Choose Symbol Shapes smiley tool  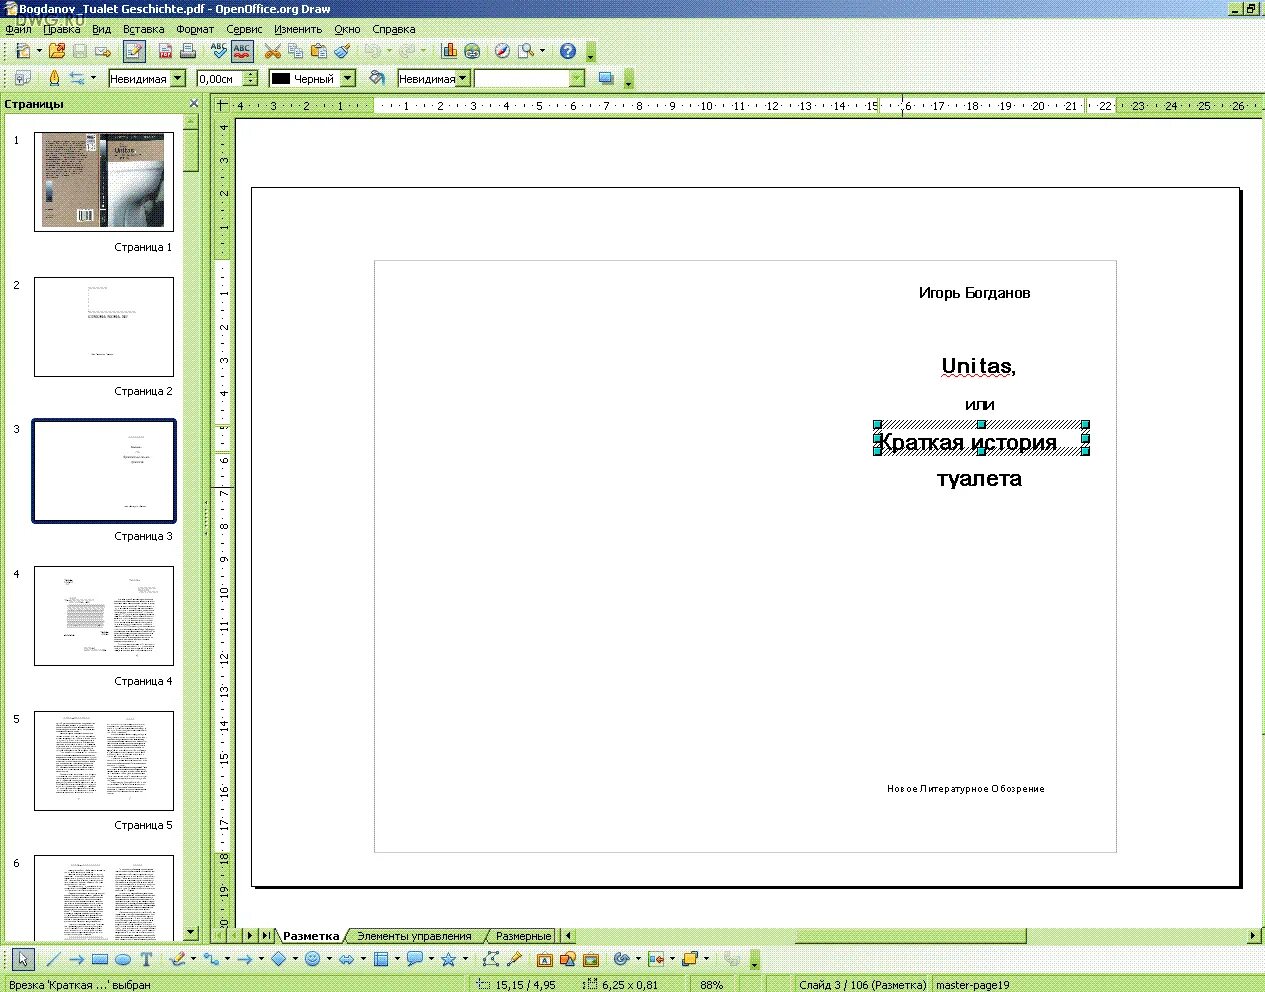click(313, 960)
